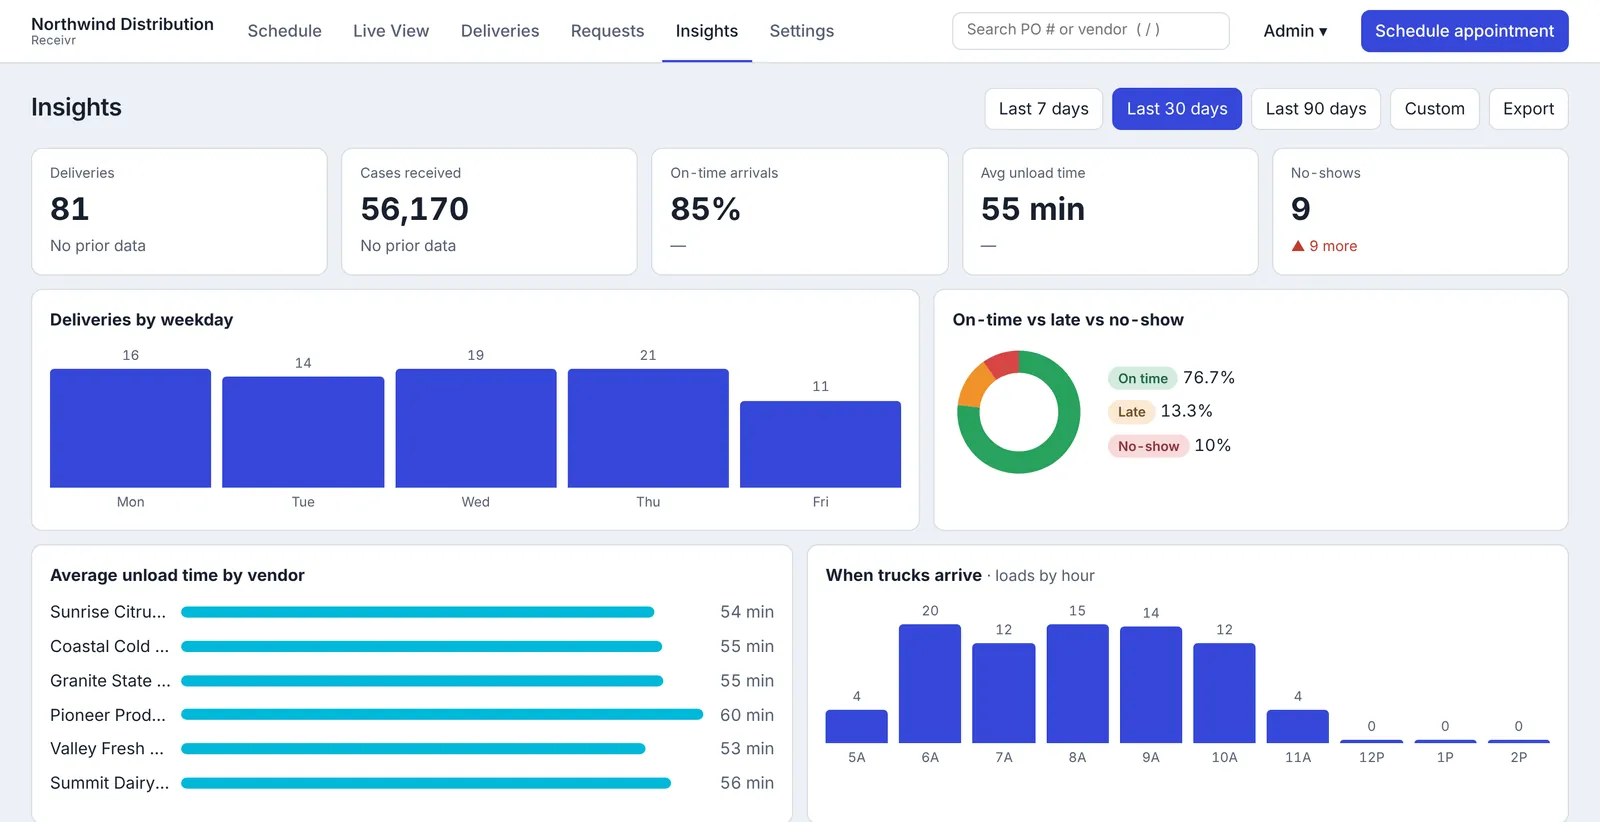Click the On time legend badge
The height and width of the screenshot is (822, 1600).
tap(1143, 378)
